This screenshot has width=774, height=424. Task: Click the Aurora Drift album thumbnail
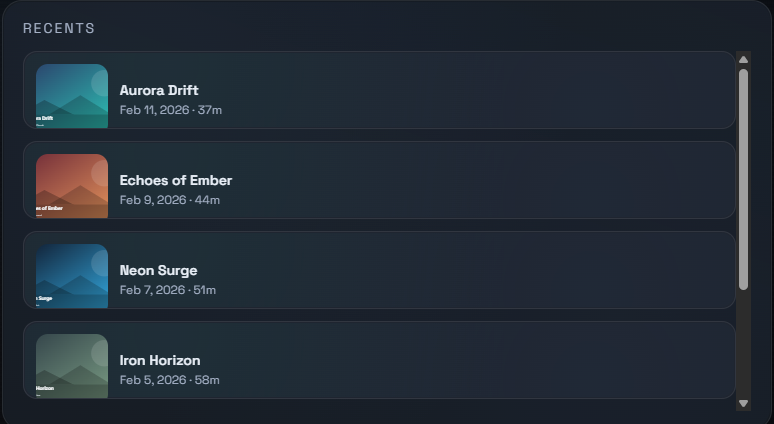(72, 96)
